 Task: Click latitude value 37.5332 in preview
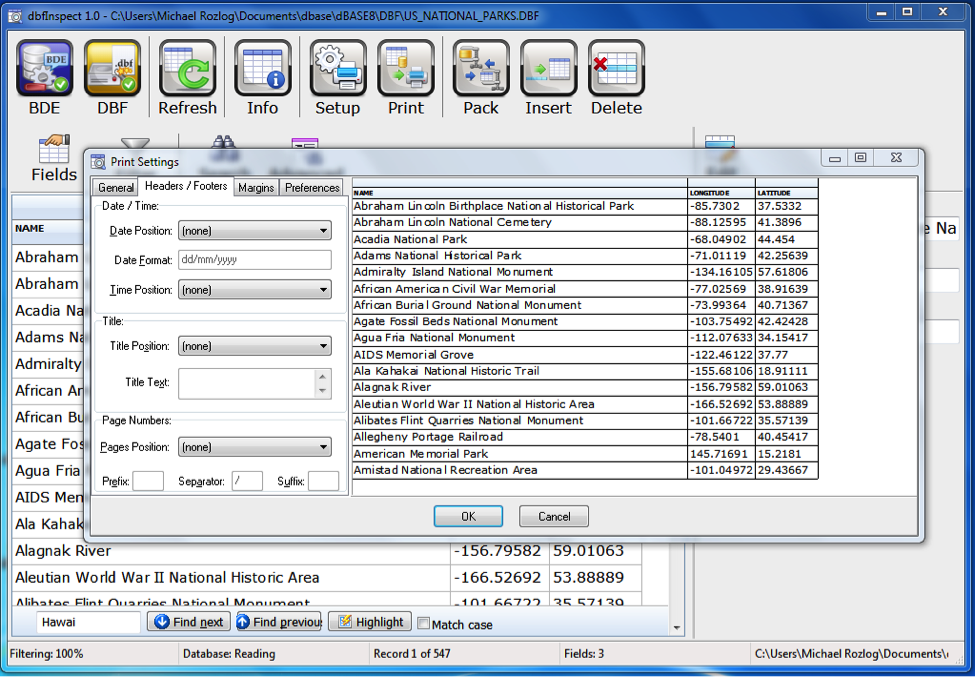click(x=787, y=206)
